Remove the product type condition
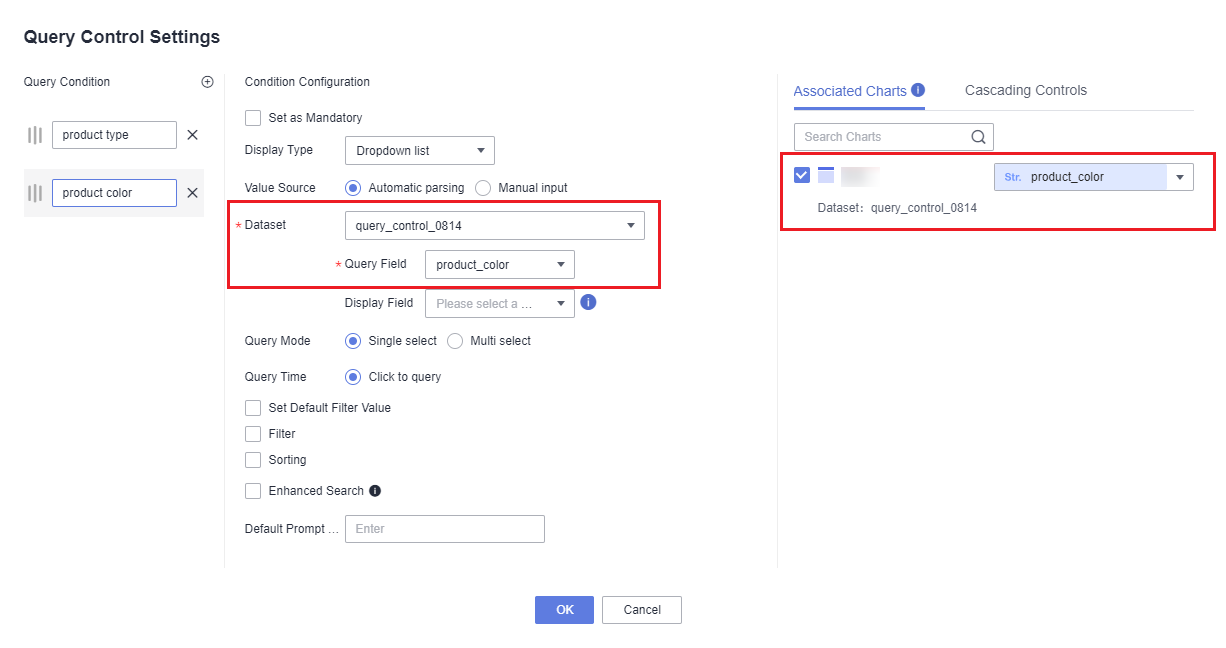The height and width of the screenshot is (648, 1226). click(x=192, y=135)
